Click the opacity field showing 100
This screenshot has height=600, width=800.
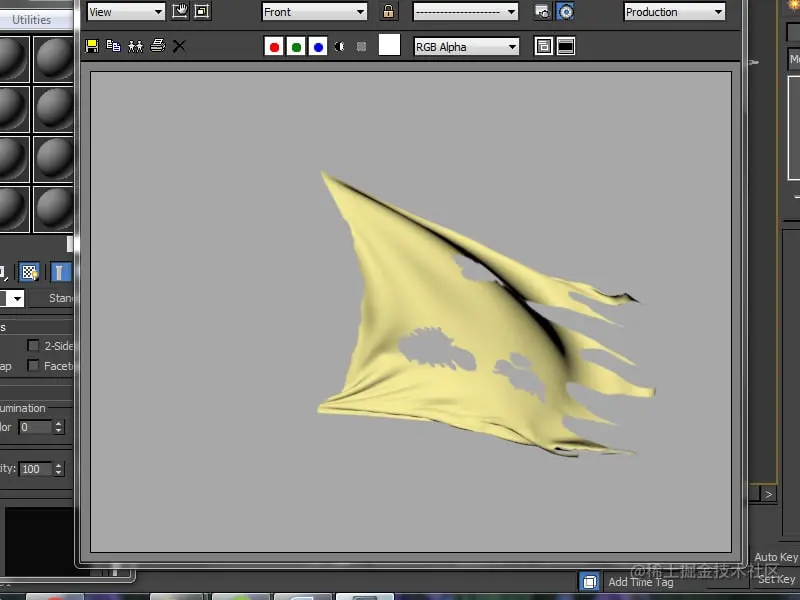pos(35,469)
